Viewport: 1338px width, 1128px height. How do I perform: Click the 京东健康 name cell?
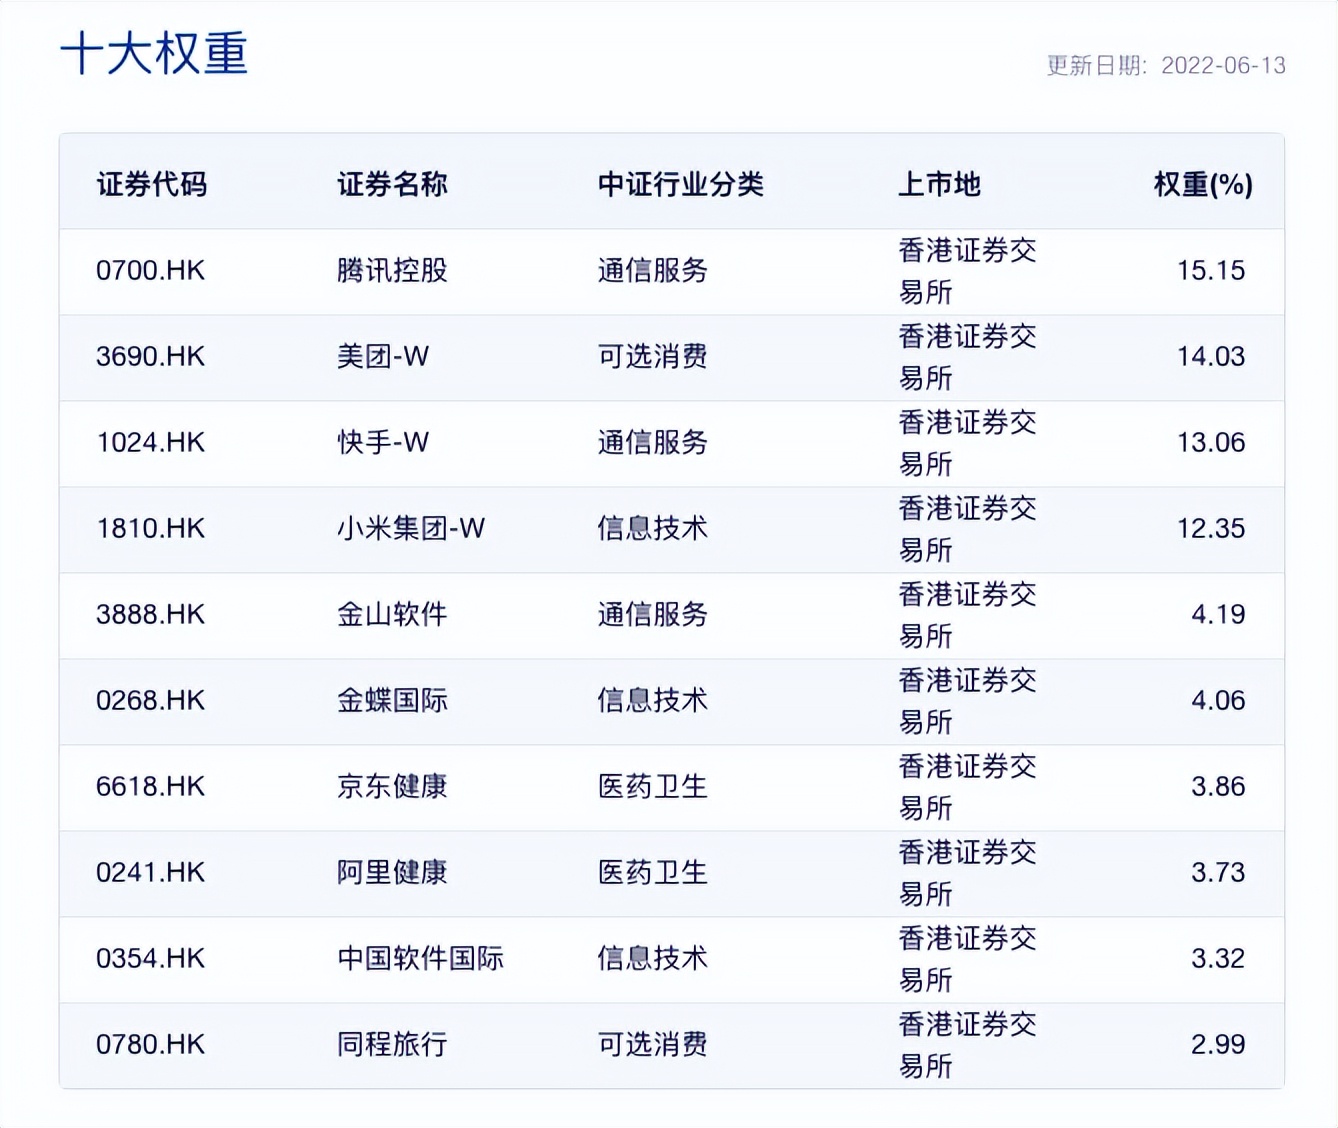pyautogui.click(x=392, y=787)
